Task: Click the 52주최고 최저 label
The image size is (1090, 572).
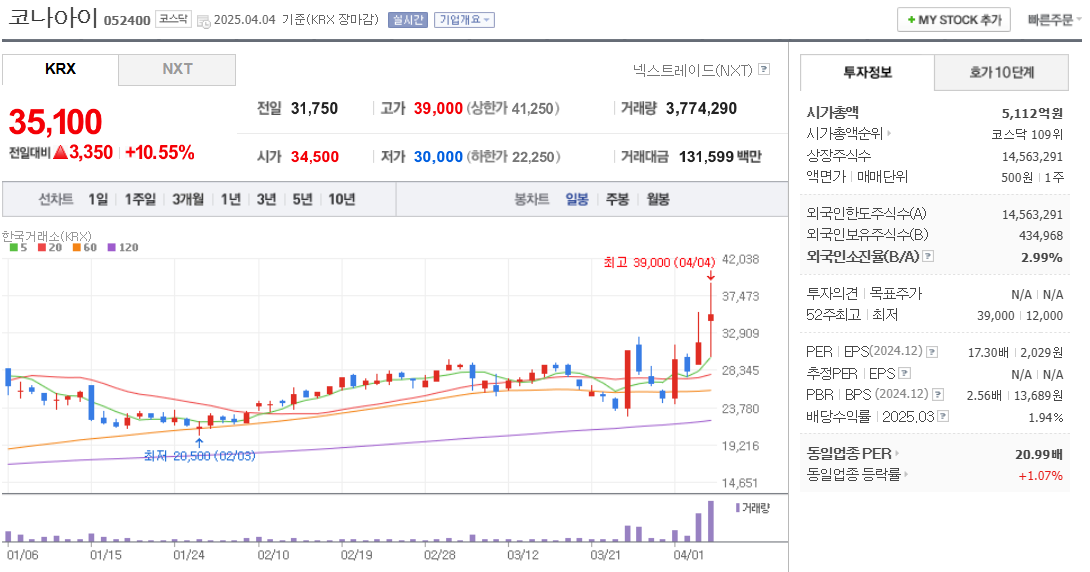Action: click(852, 315)
